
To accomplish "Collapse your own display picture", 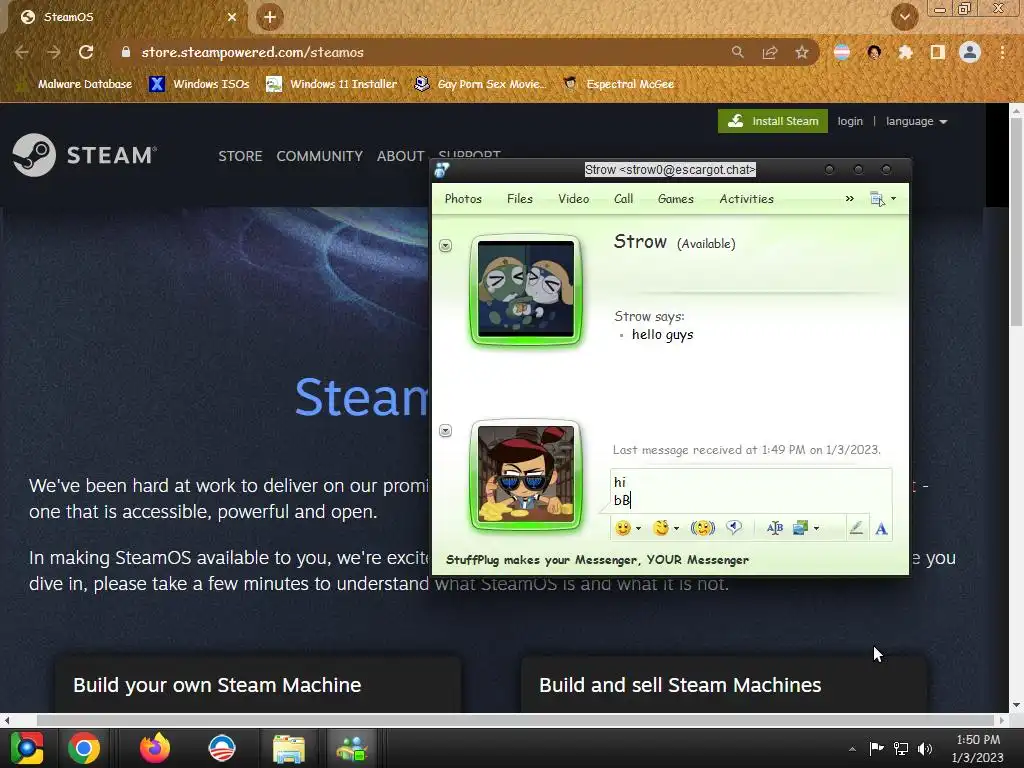I will (445, 431).
